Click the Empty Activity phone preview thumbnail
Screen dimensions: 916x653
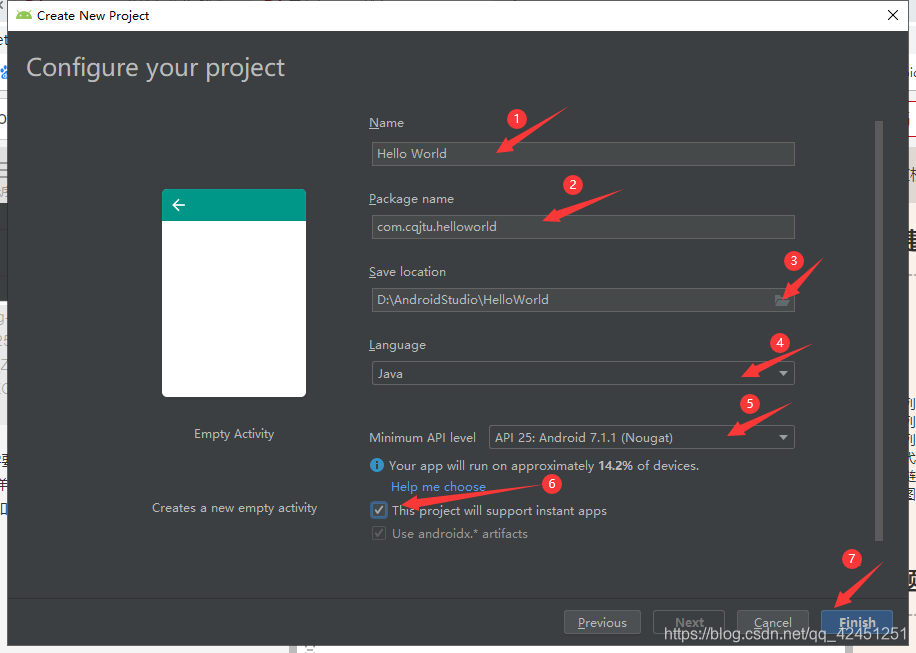[x=234, y=293]
